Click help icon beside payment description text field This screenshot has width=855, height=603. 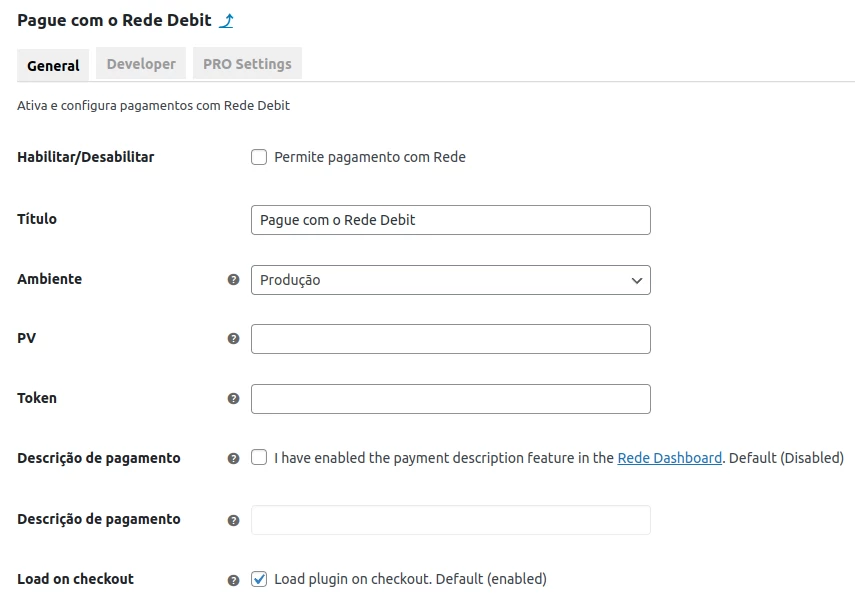point(234,520)
